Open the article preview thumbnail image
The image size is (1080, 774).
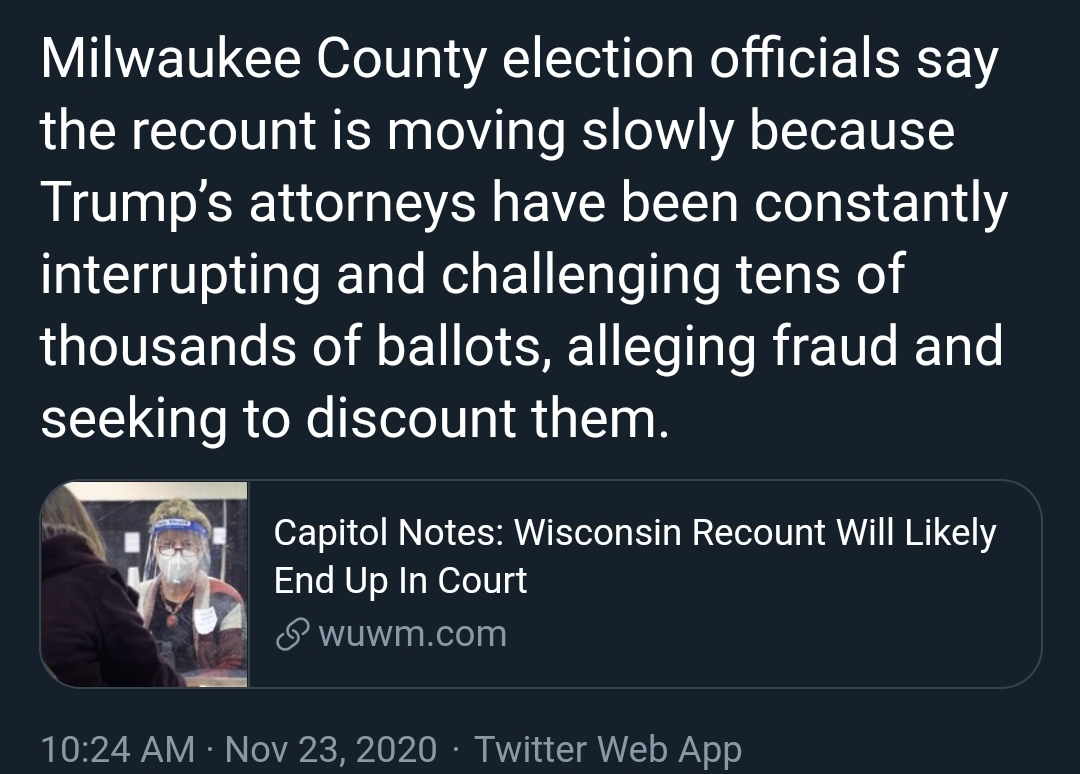pyautogui.click(x=144, y=584)
